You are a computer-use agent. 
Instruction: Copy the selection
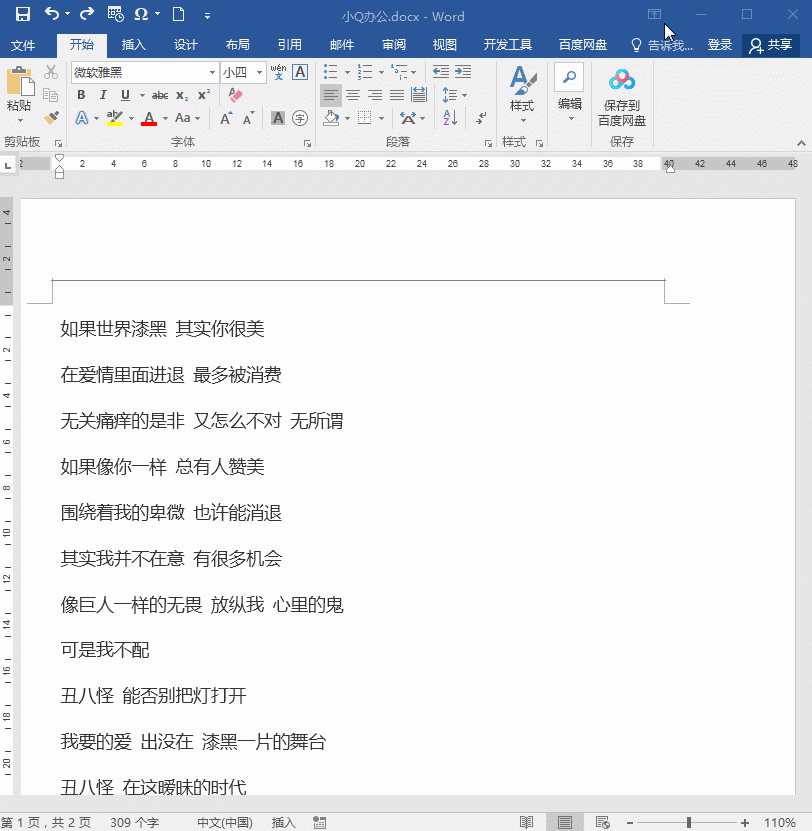pyautogui.click(x=51, y=95)
